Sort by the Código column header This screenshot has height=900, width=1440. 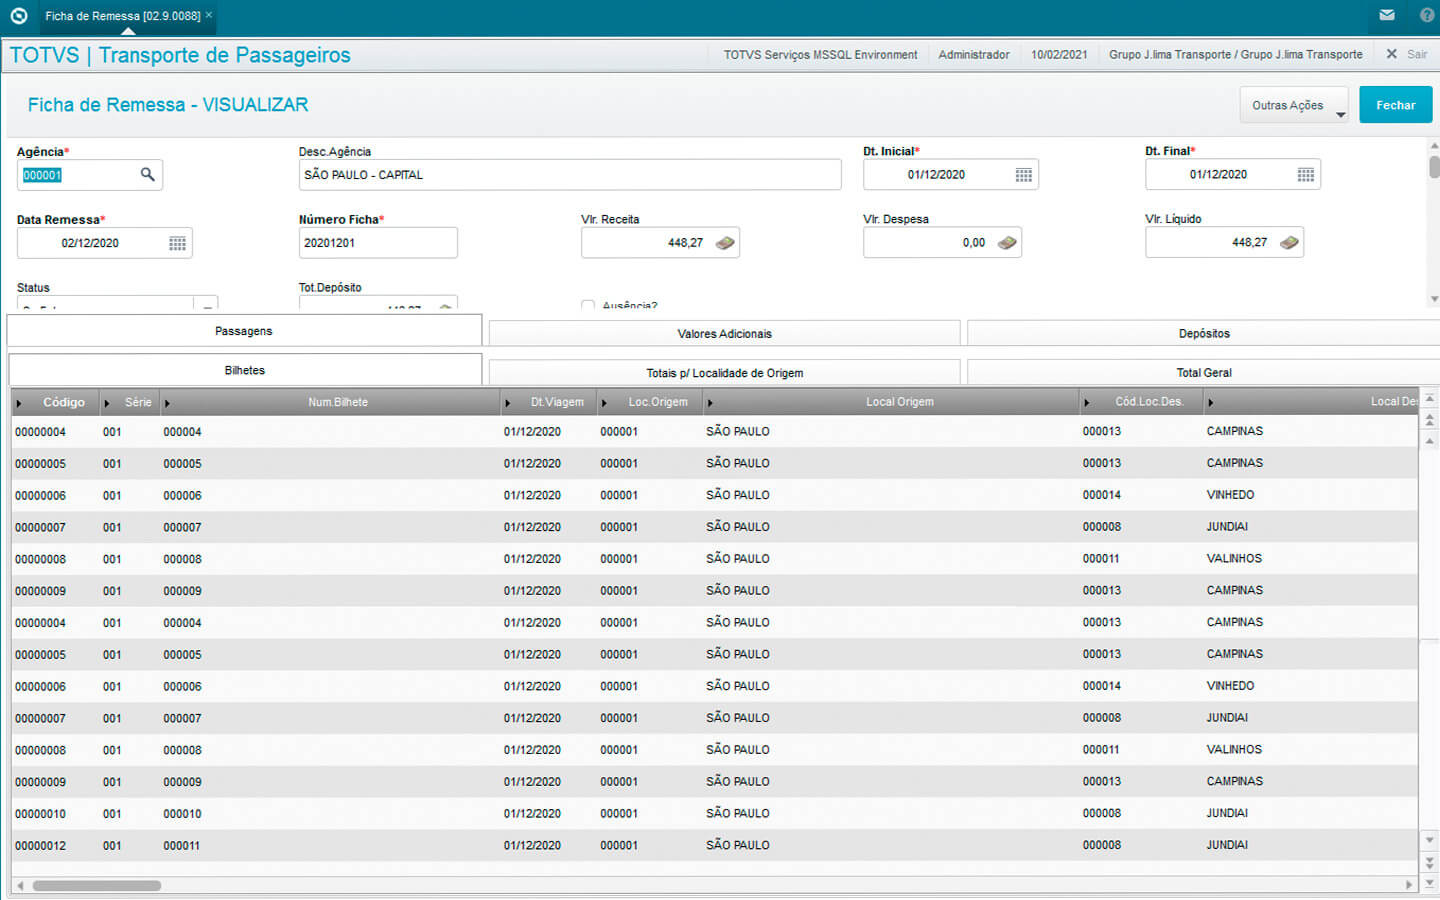coord(63,402)
